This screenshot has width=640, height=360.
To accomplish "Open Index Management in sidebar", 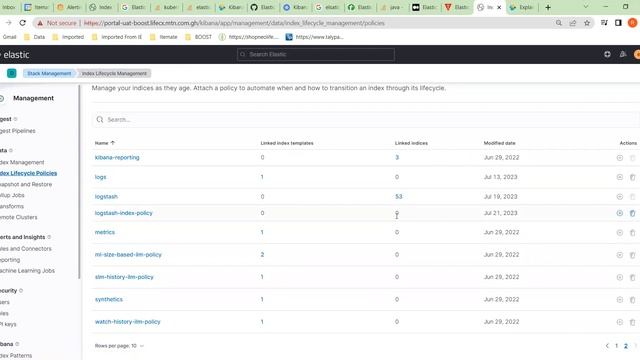I will pyautogui.click(x=22, y=162).
